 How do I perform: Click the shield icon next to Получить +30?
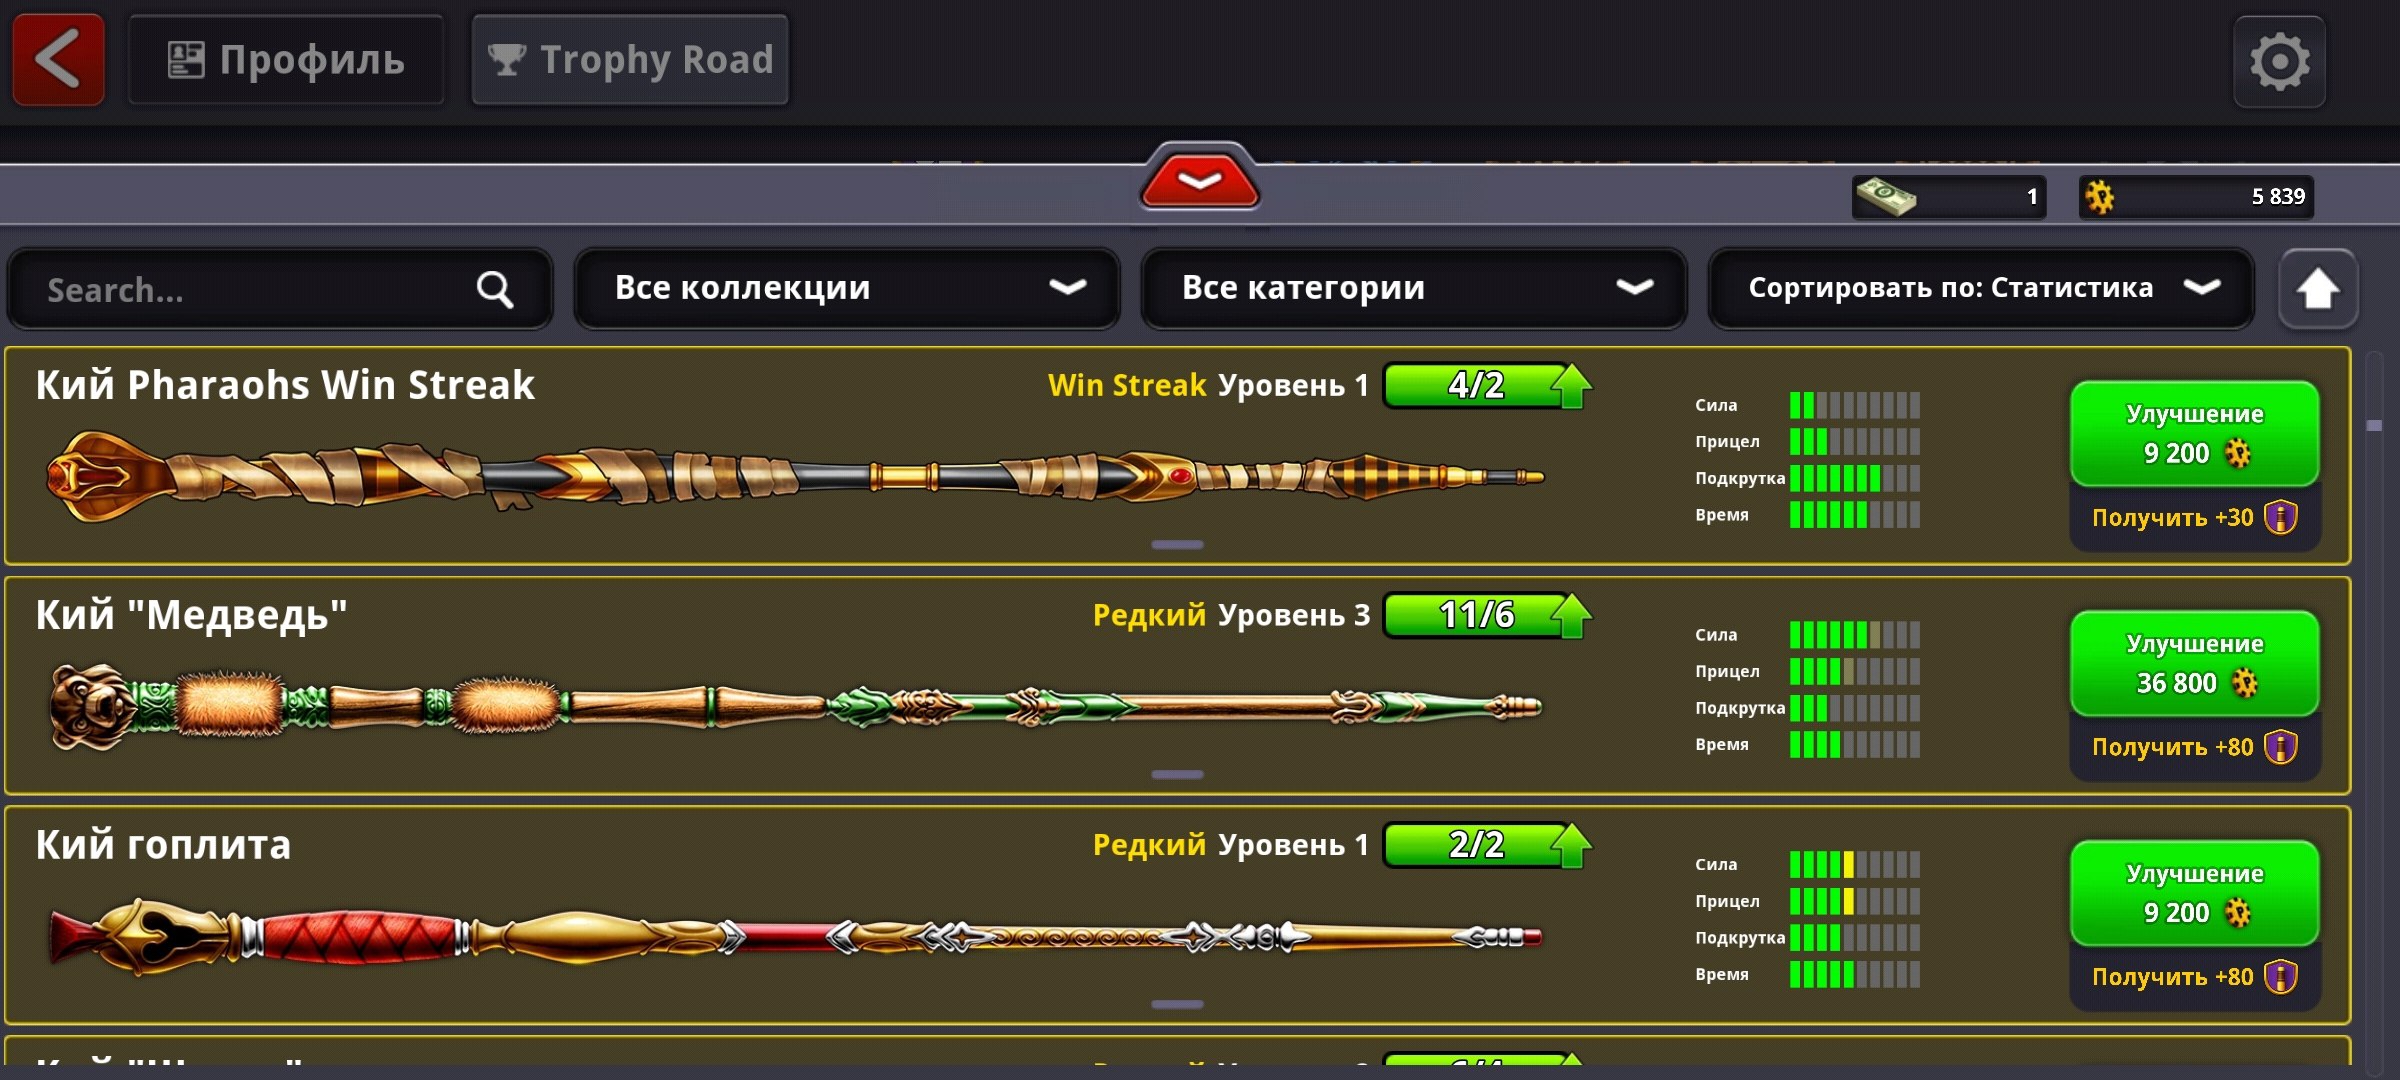[x=2281, y=517]
